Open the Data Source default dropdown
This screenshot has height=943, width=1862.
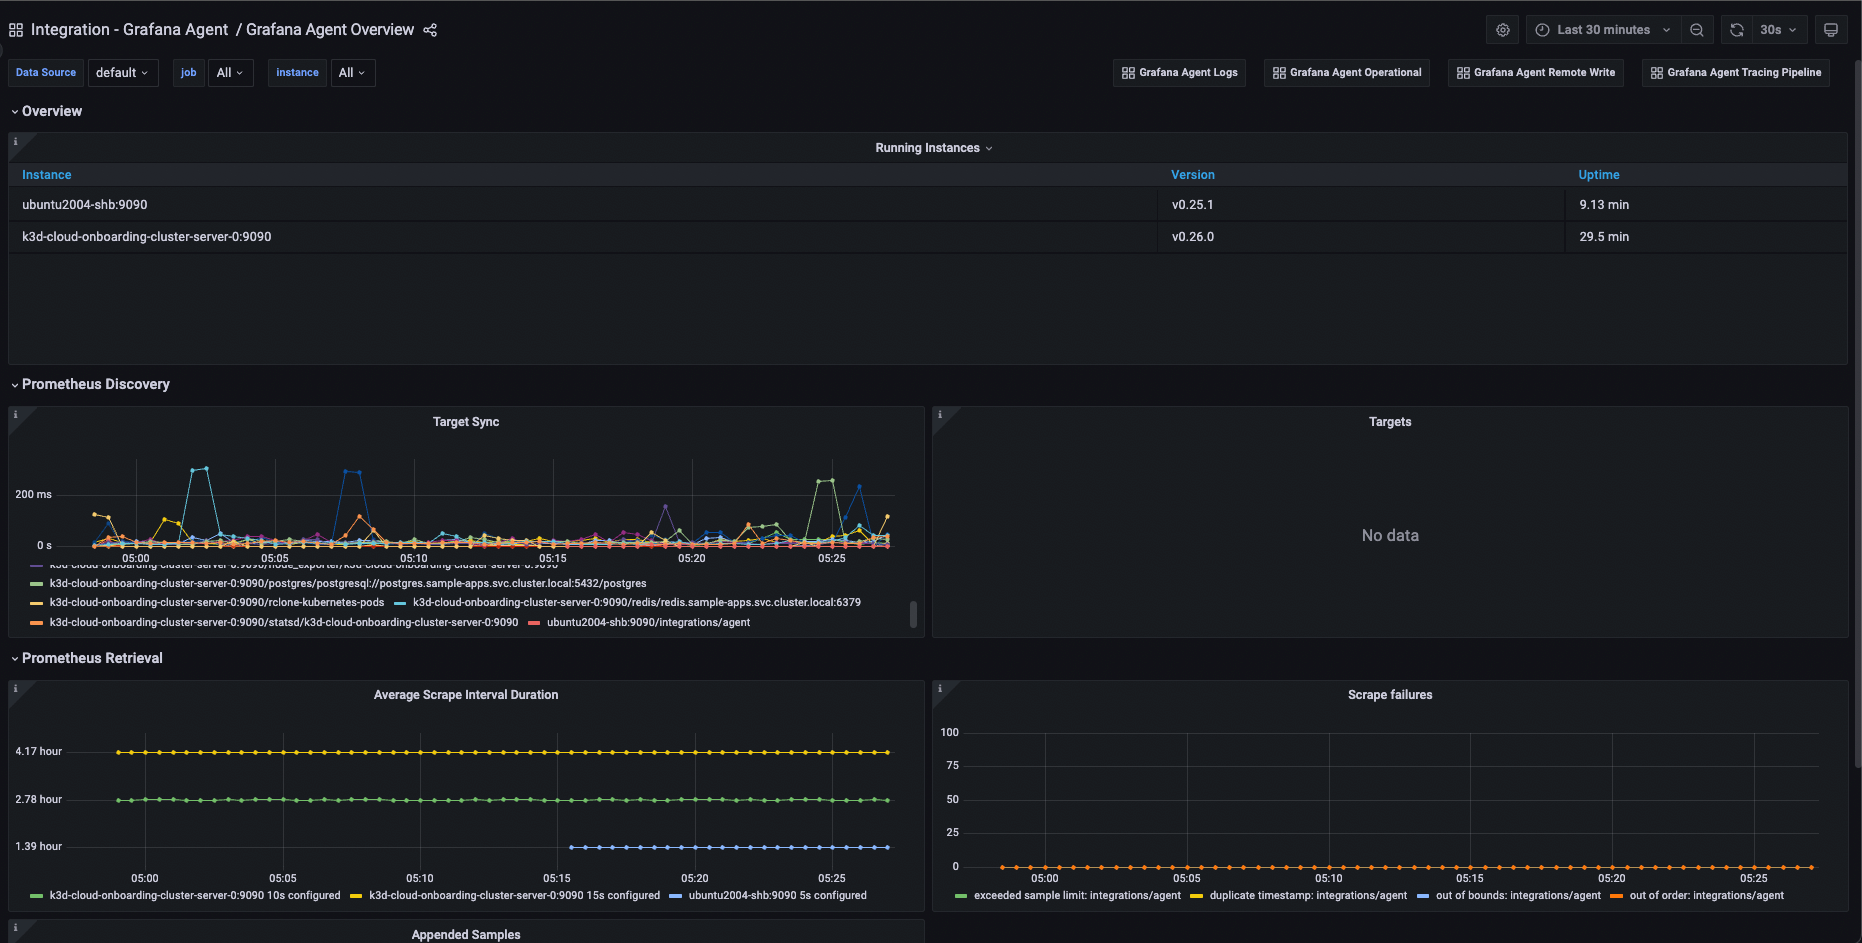[x=122, y=73]
